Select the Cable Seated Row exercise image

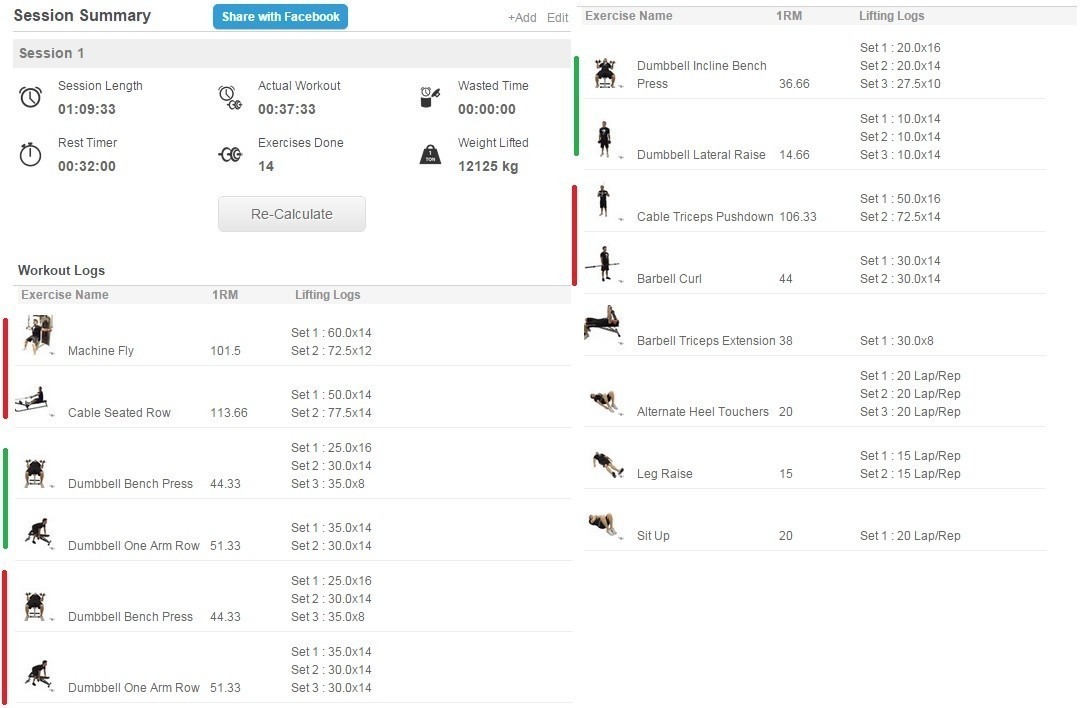tap(31, 401)
